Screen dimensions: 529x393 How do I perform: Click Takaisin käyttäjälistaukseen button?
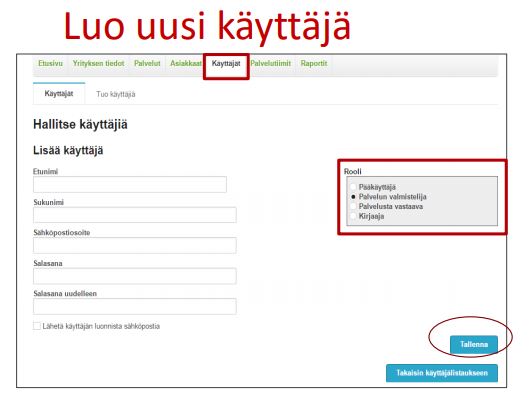point(442,373)
